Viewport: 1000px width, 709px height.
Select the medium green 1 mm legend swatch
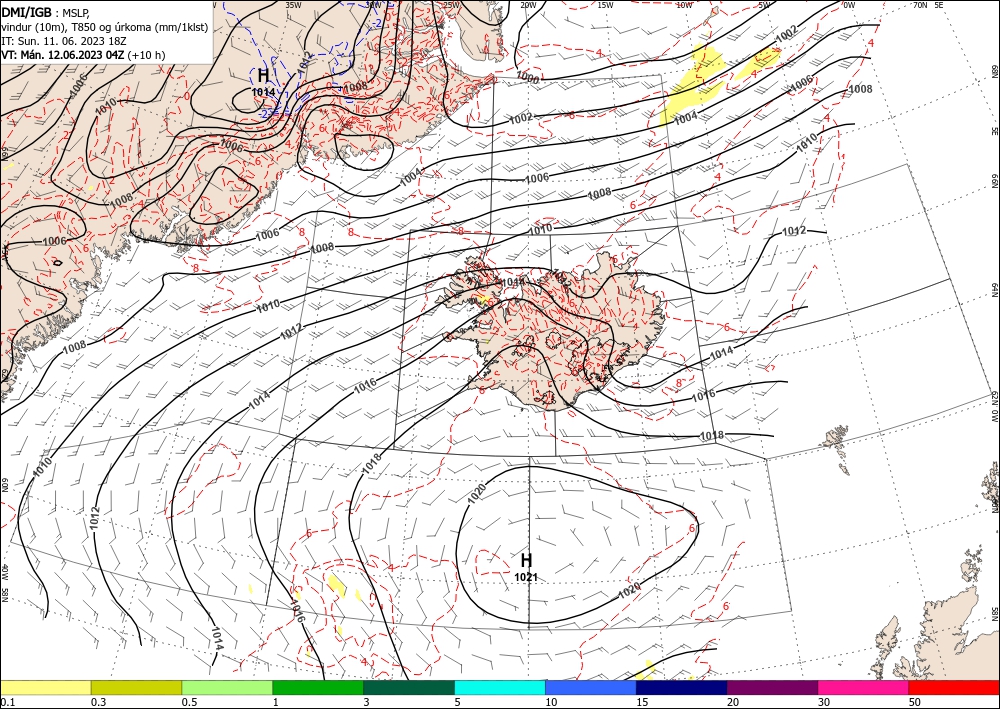[318, 688]
